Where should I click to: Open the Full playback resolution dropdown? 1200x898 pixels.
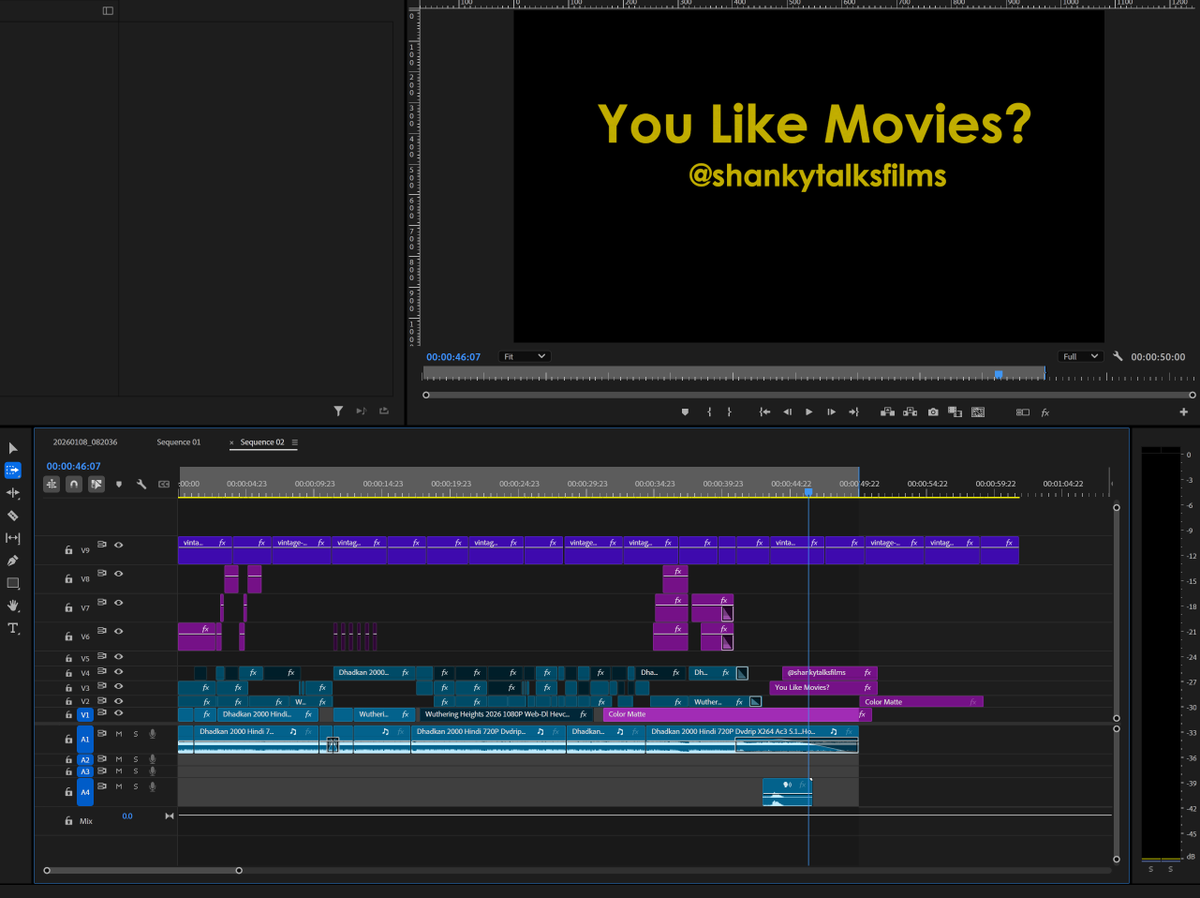point(1081,356)
